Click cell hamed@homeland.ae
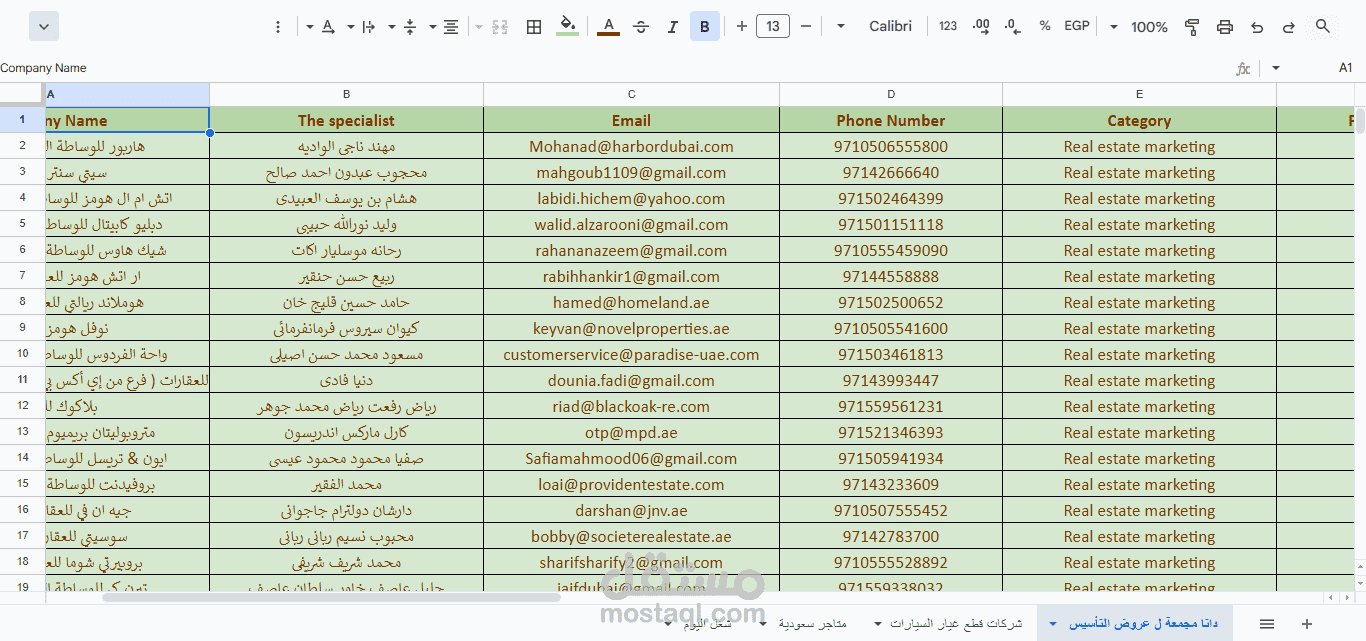The image size is (1366, 641). coord(631,302)
